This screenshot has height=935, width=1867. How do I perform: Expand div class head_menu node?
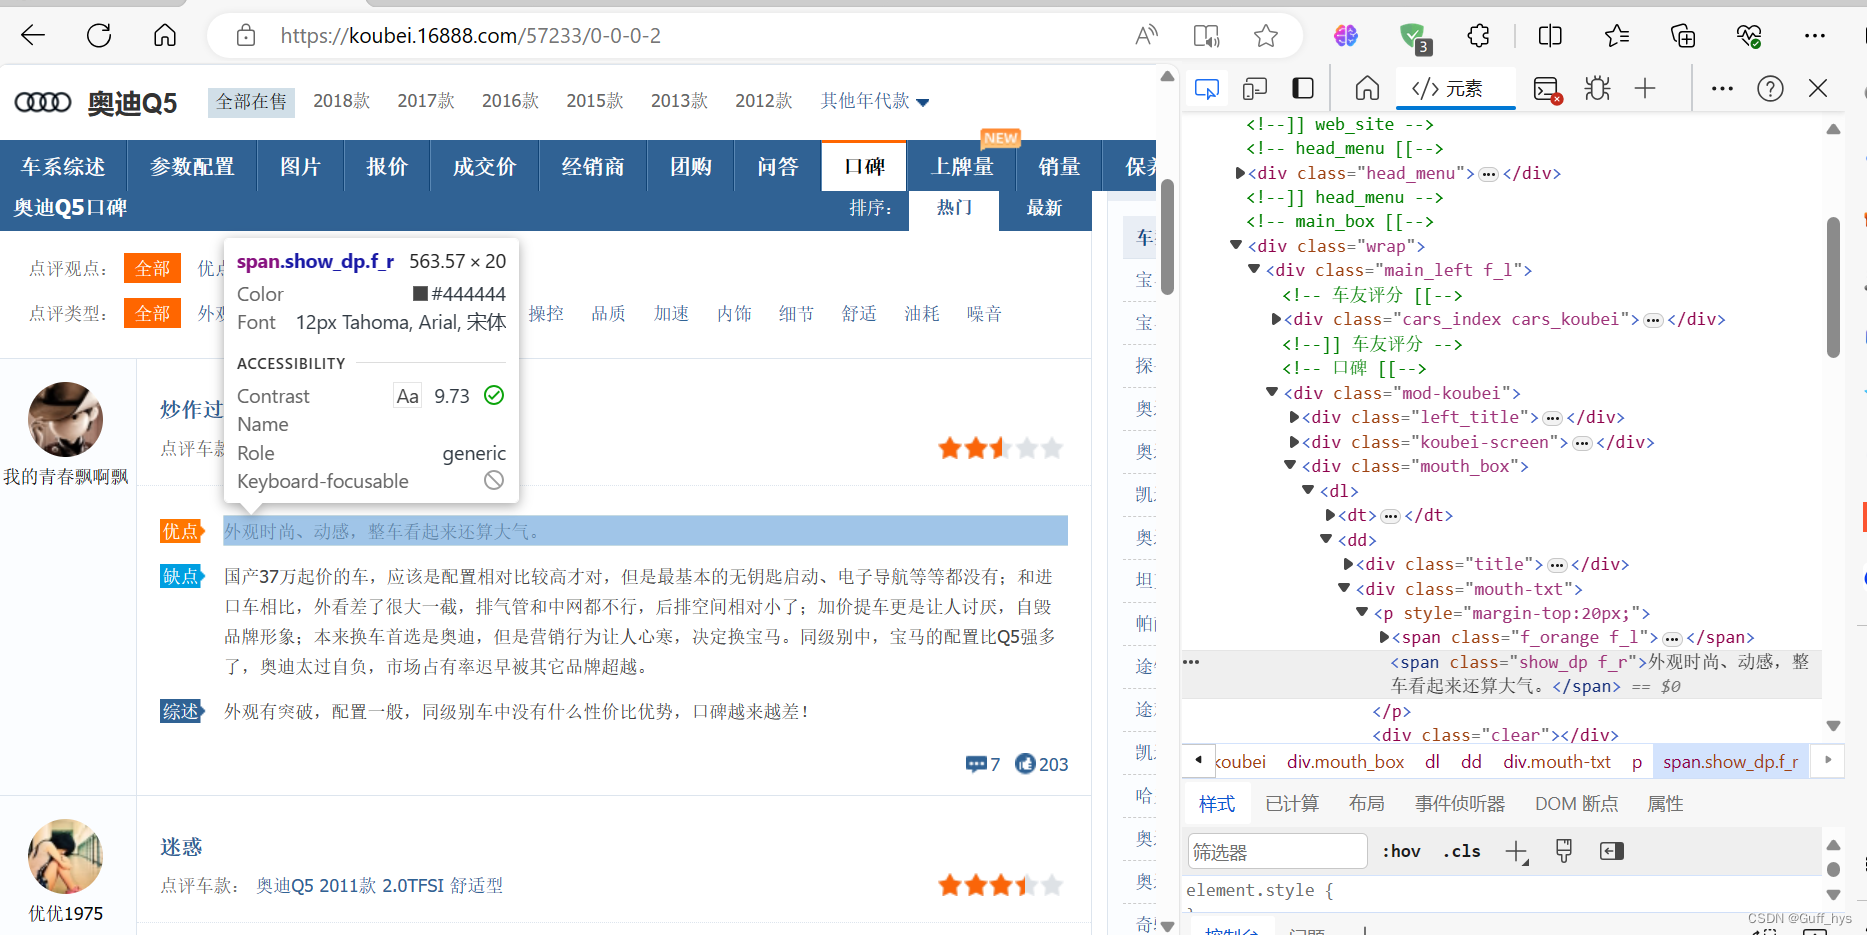coord(1240,173)
